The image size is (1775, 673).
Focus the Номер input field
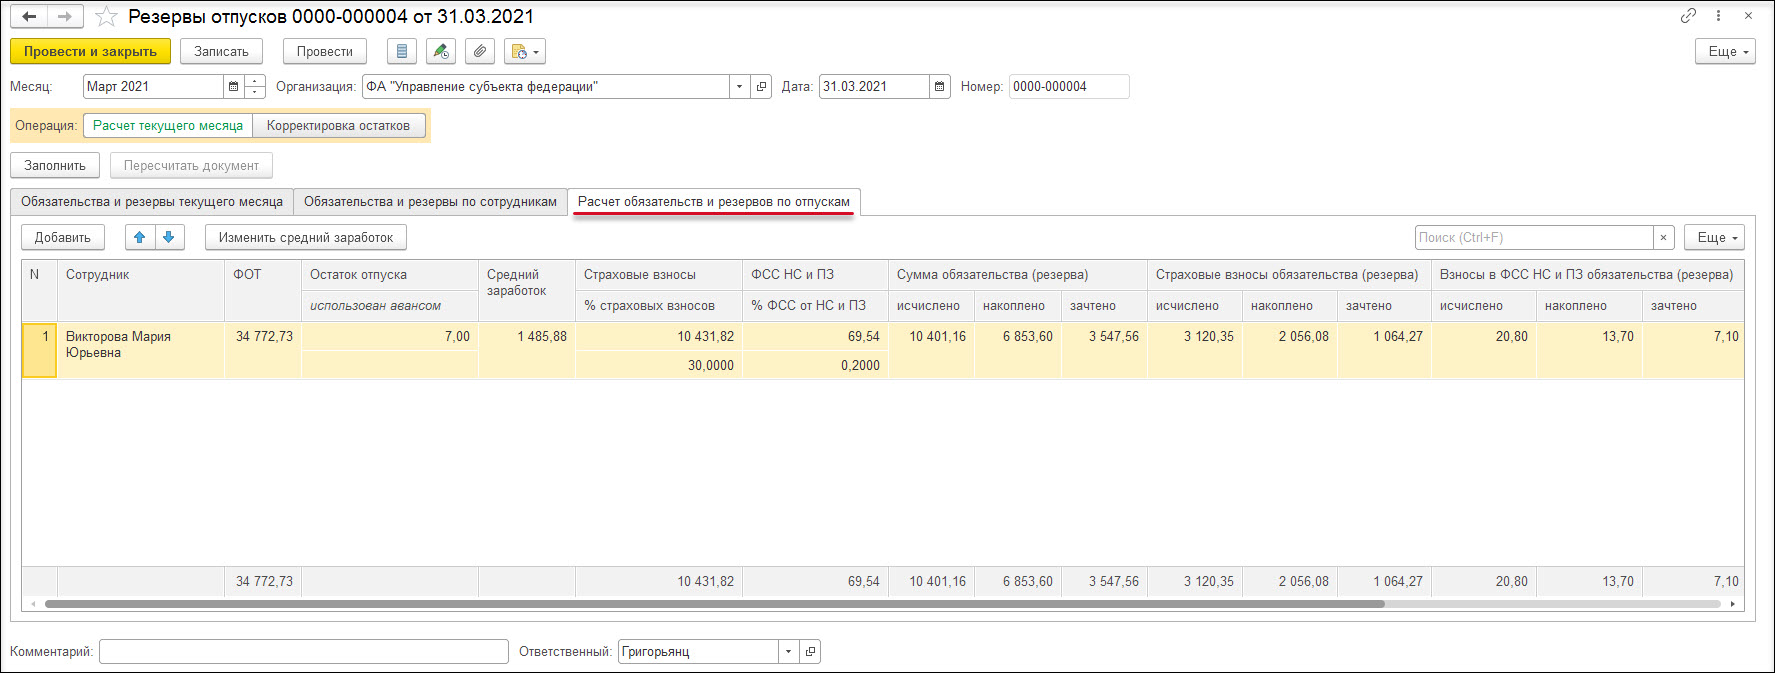coord(1069,87)
